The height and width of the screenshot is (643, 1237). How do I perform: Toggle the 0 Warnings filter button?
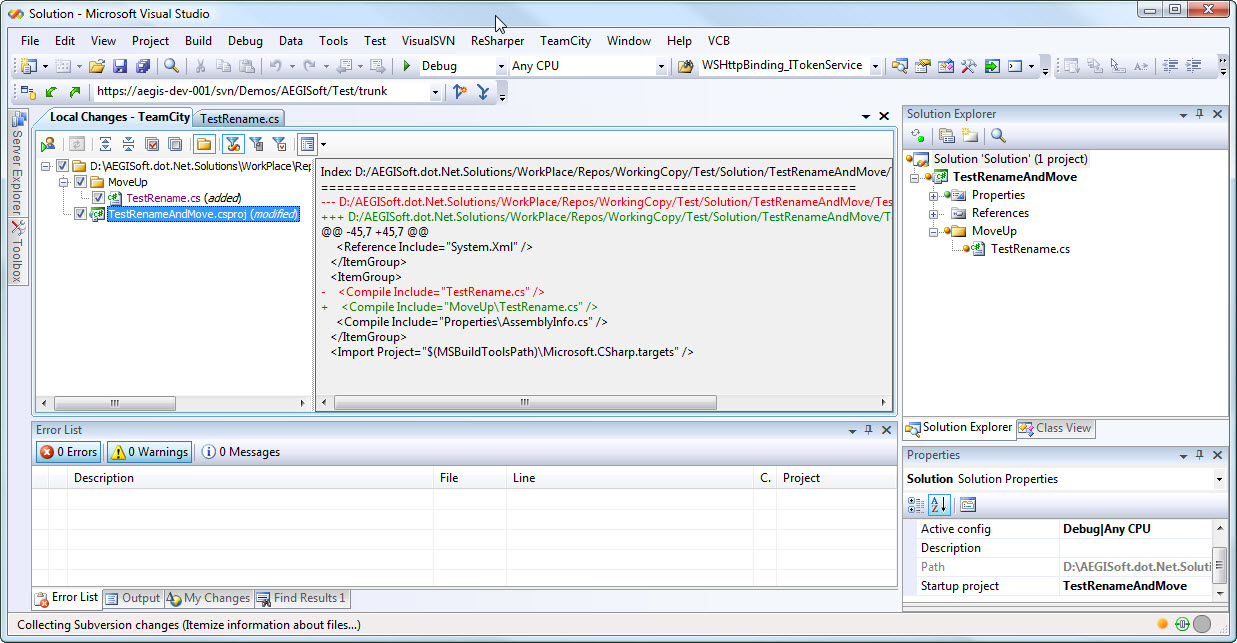(149, 452)
